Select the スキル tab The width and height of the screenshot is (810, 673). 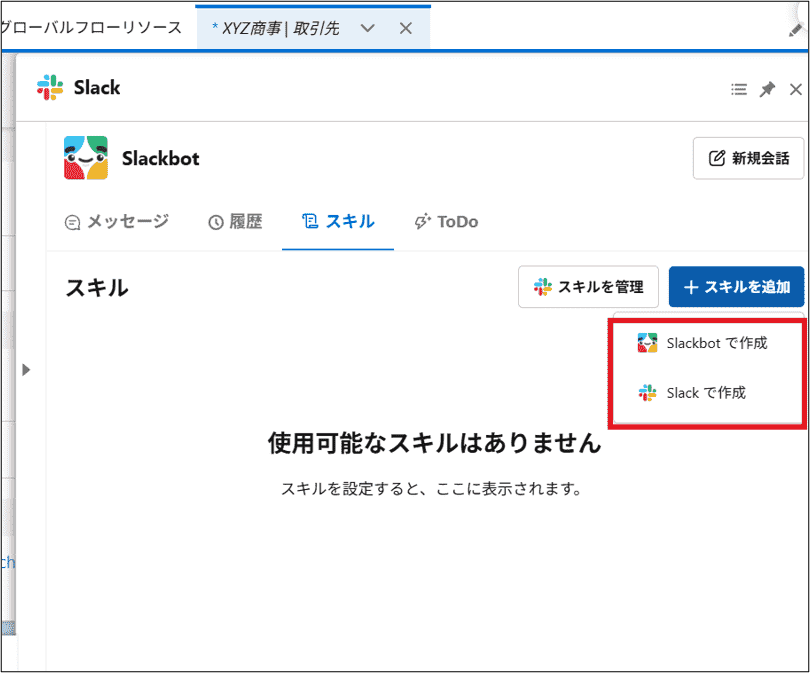tap(338, 222)
